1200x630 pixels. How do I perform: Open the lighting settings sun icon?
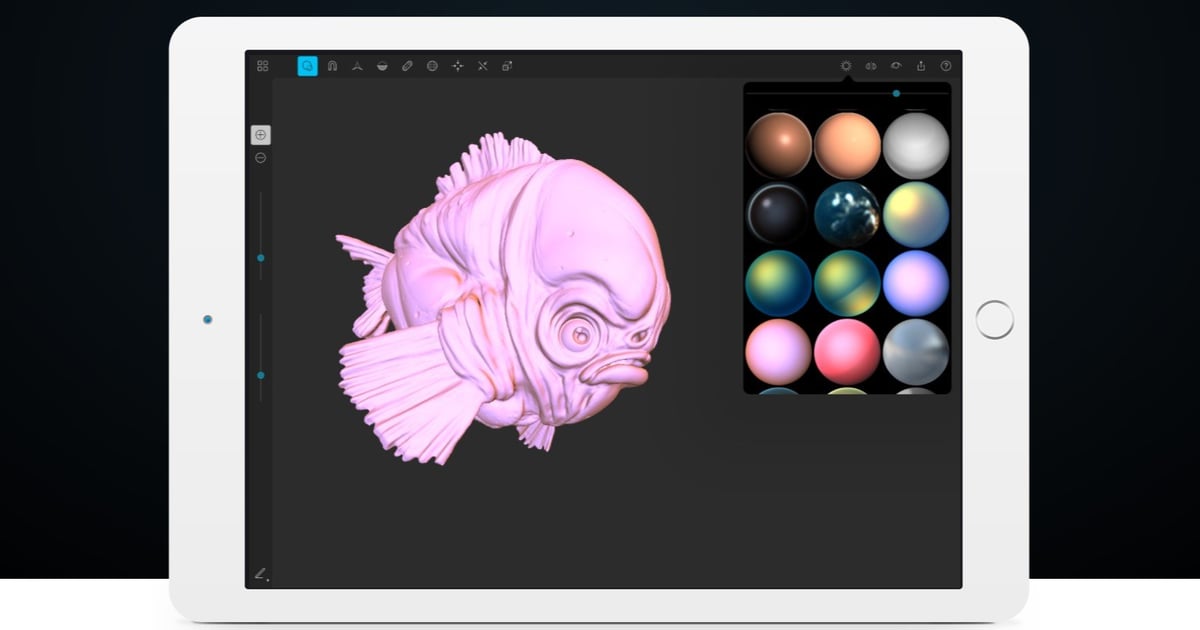pyautogui.click(x=846, y=65)
